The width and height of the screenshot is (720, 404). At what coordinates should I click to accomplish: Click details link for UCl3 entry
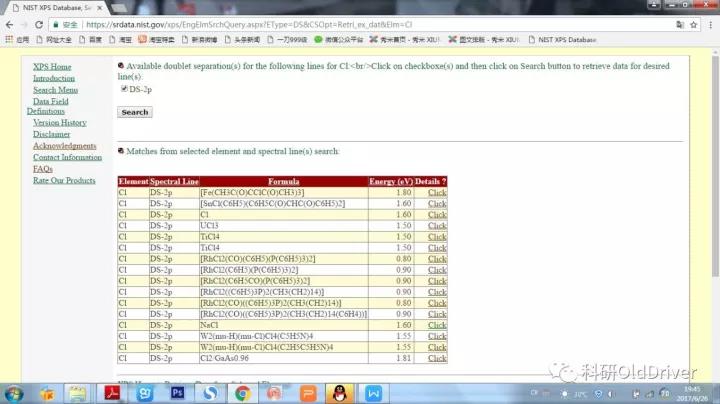pos(437,230)
